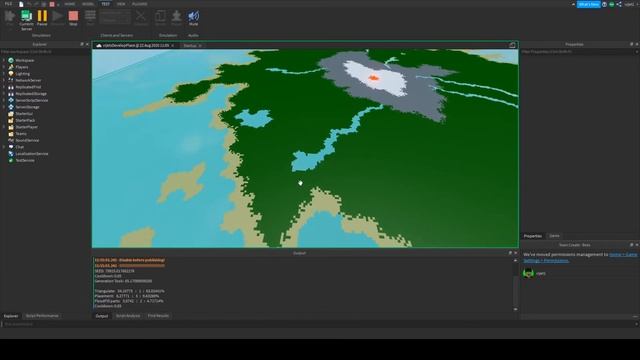Switch to Explorer tab at bottom left
This screenshot has height=360, width=640.
tap(11, 316)
